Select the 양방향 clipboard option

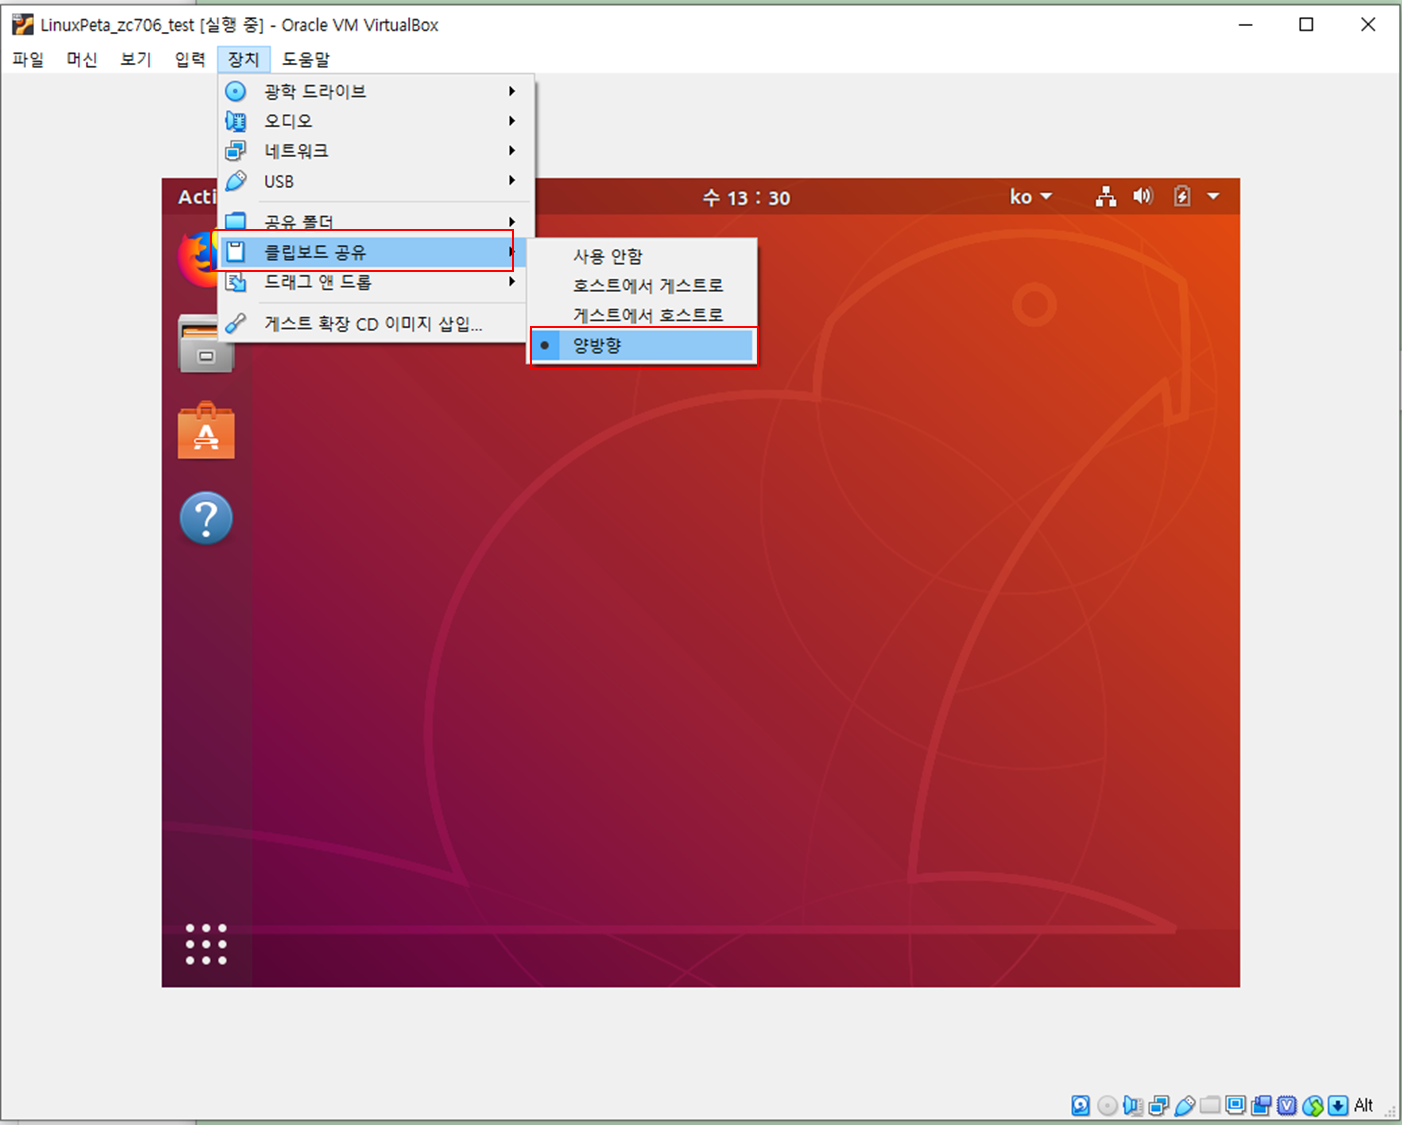coord(642,345)
